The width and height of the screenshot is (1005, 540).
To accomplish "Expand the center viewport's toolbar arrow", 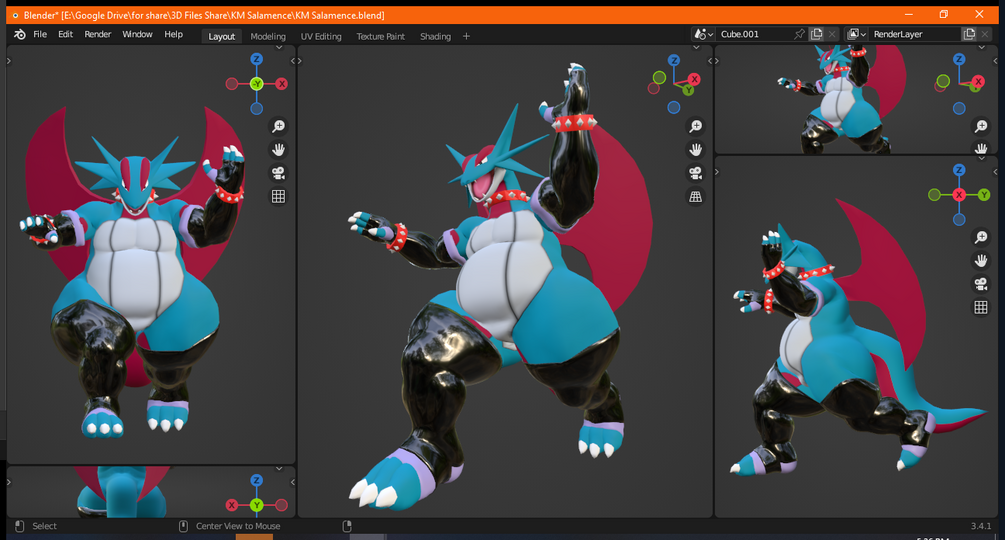I will (299, 61).
